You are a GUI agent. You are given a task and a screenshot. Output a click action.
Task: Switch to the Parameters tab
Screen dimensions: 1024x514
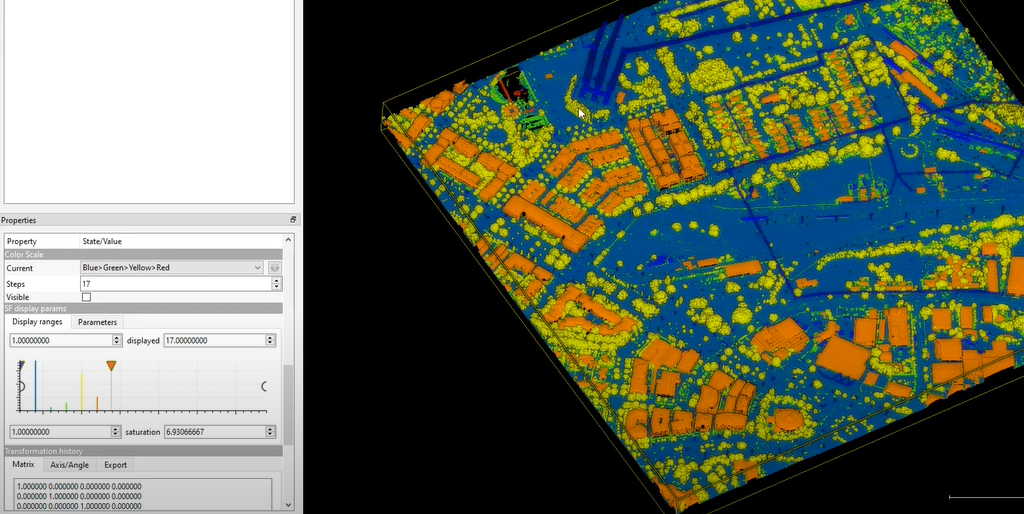tap(97, 322)
